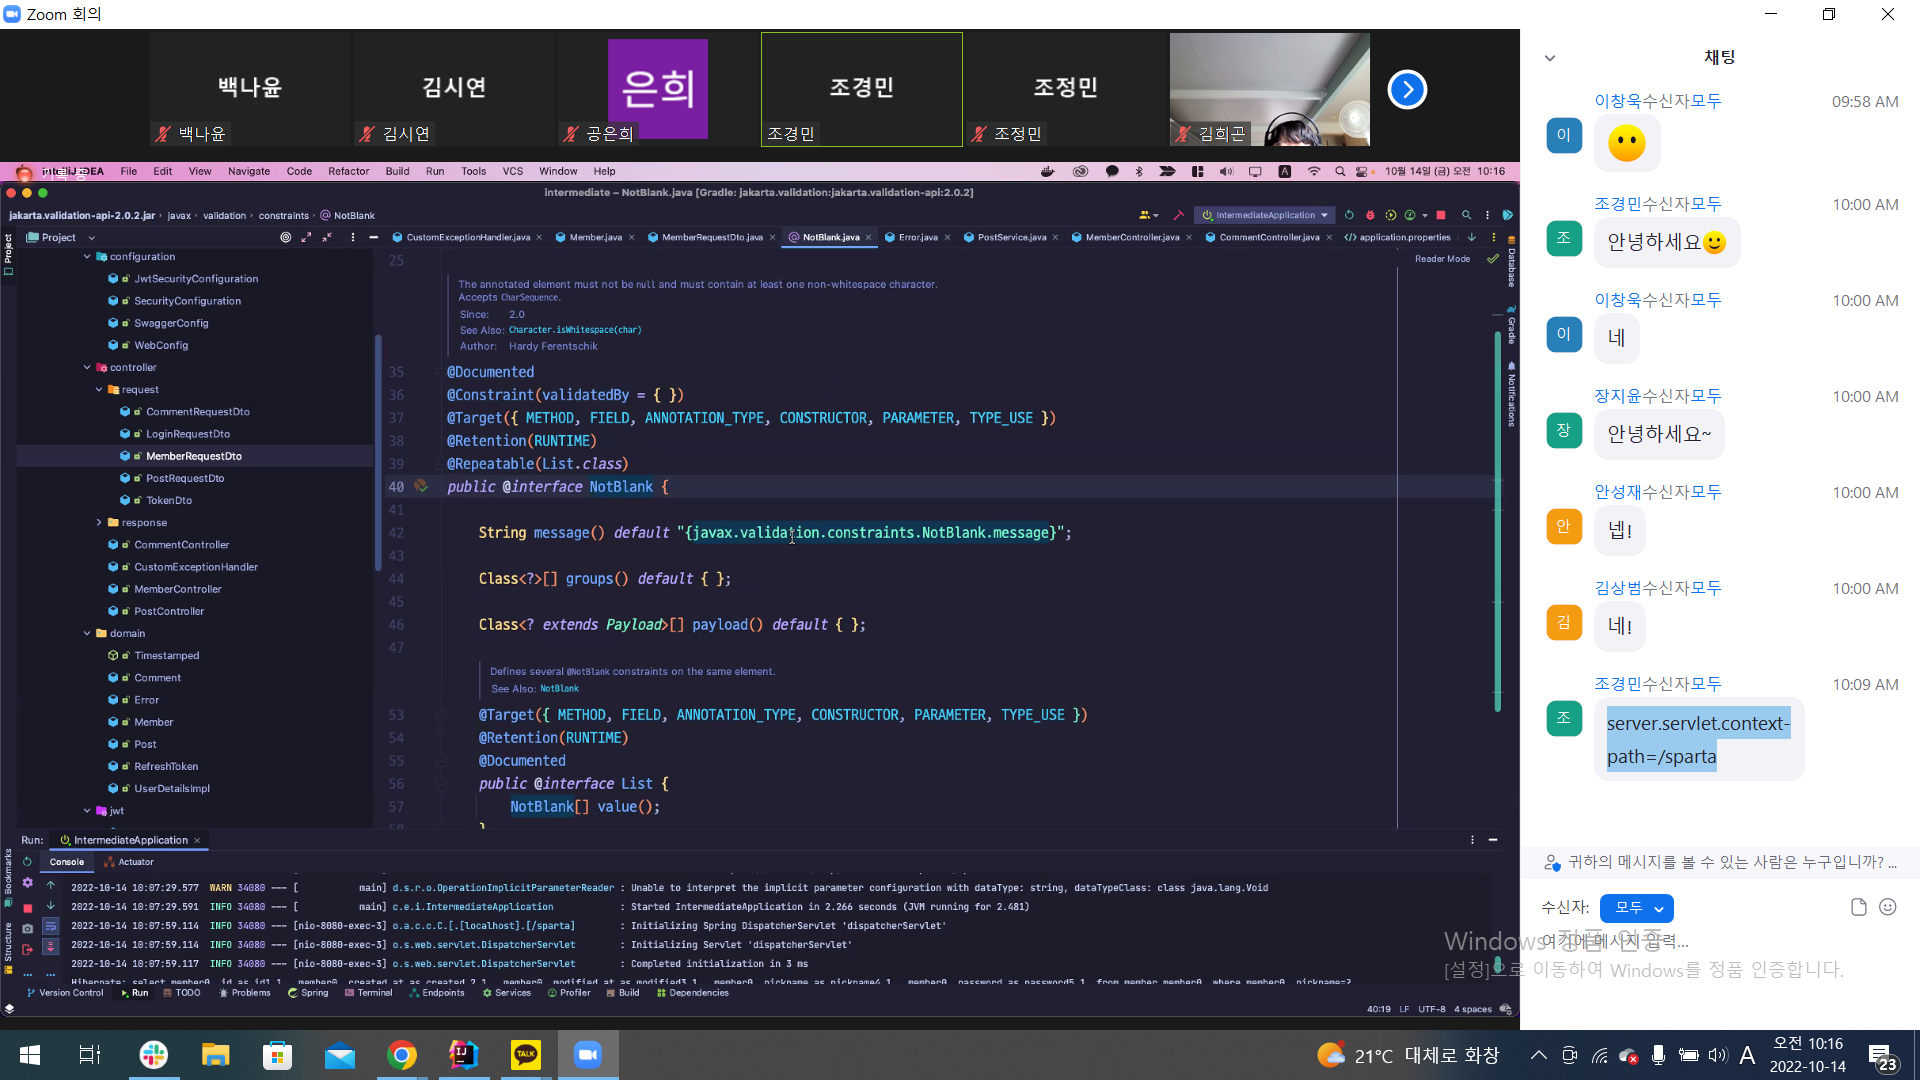Launch Chrome from the taskbar
This screenshot has height=1080, width=1920.
point(402,1055)
